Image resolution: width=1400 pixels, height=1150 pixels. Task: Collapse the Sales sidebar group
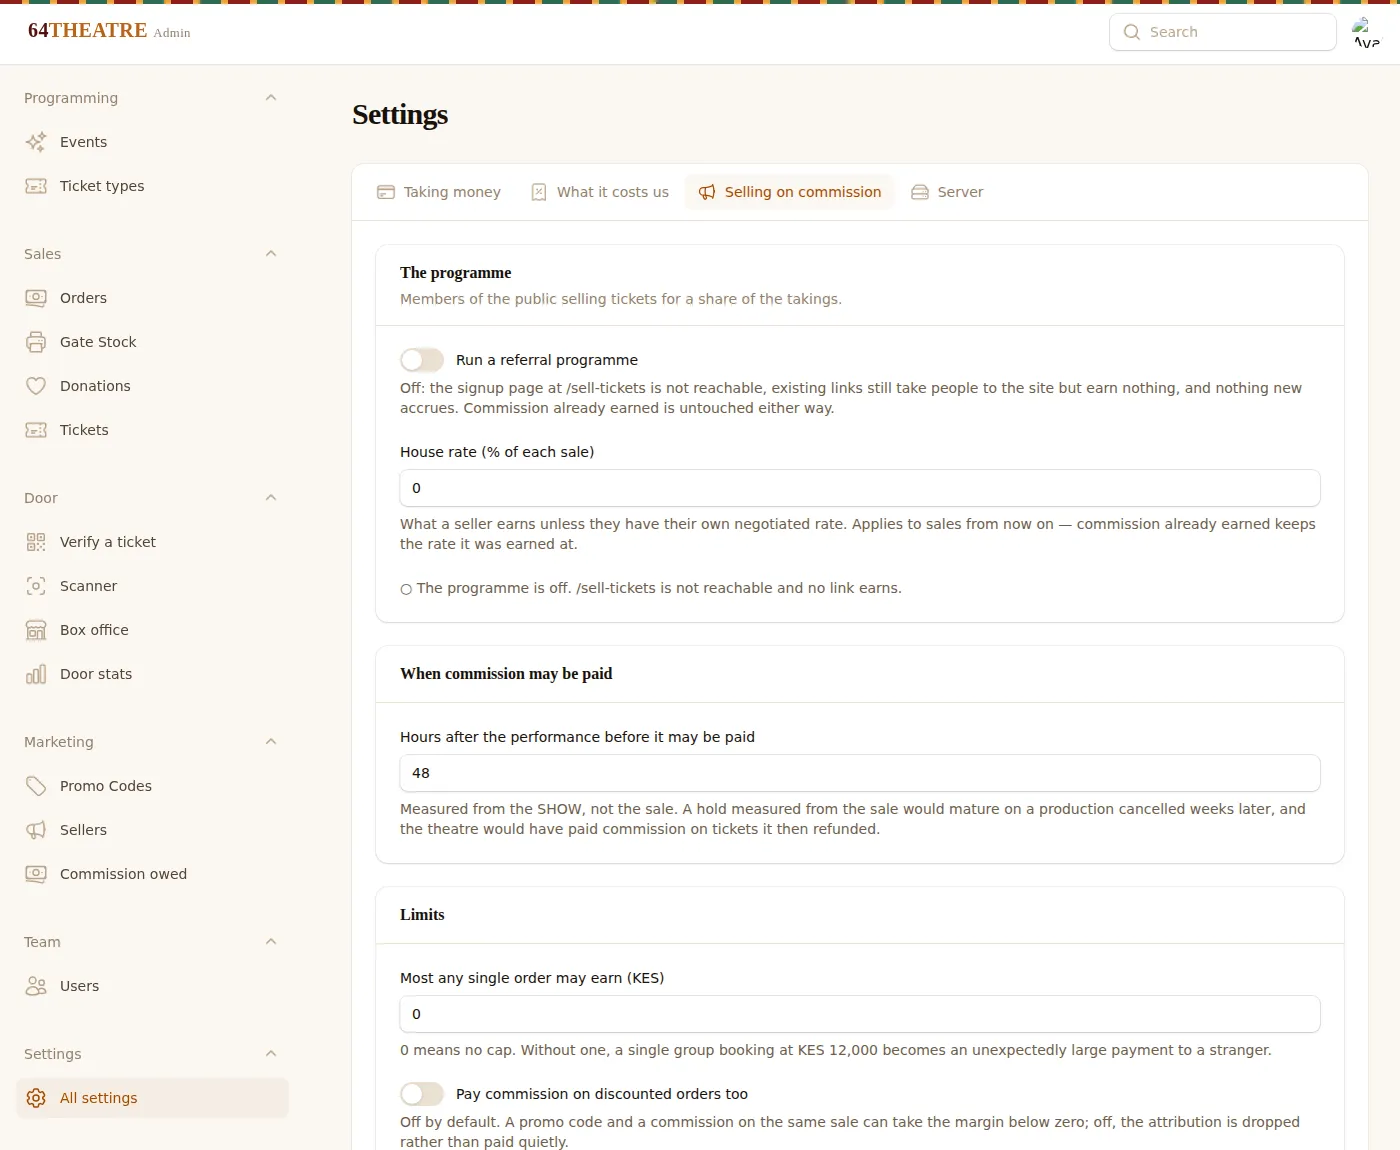270,254
